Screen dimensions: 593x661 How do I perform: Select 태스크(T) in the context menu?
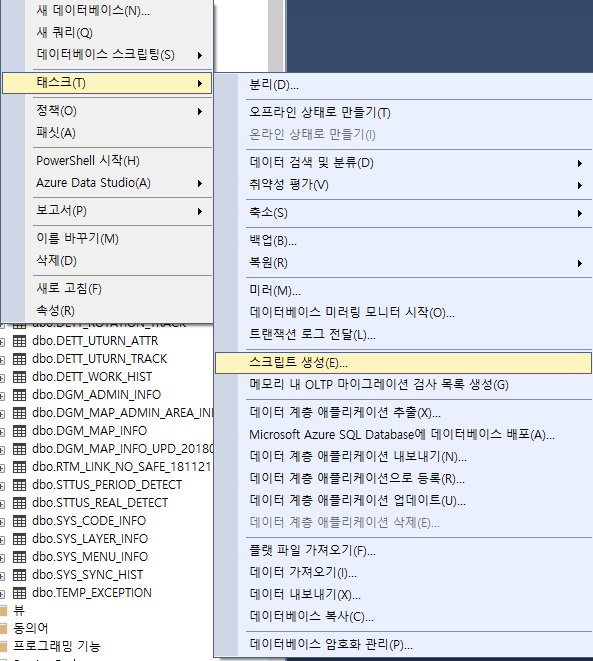(x=107, y=83)
